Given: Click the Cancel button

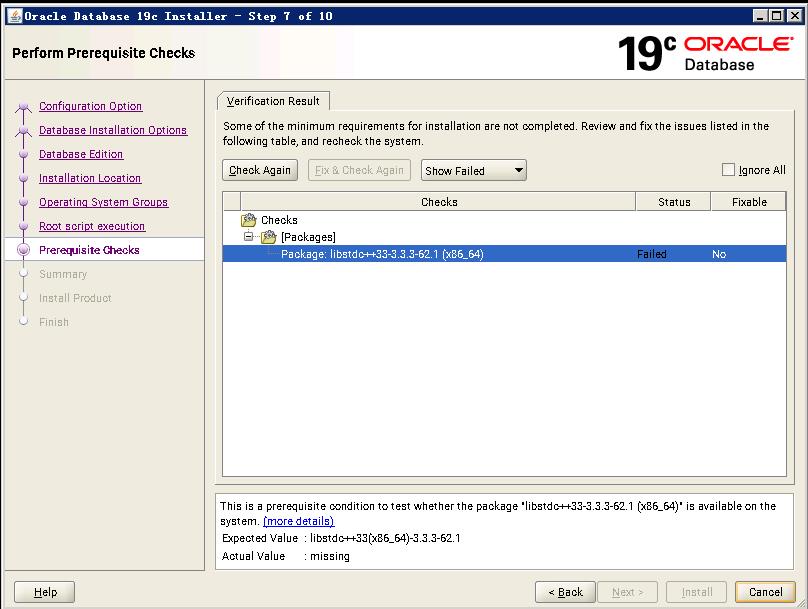Looking at the screenshot, I should point(765,592).
